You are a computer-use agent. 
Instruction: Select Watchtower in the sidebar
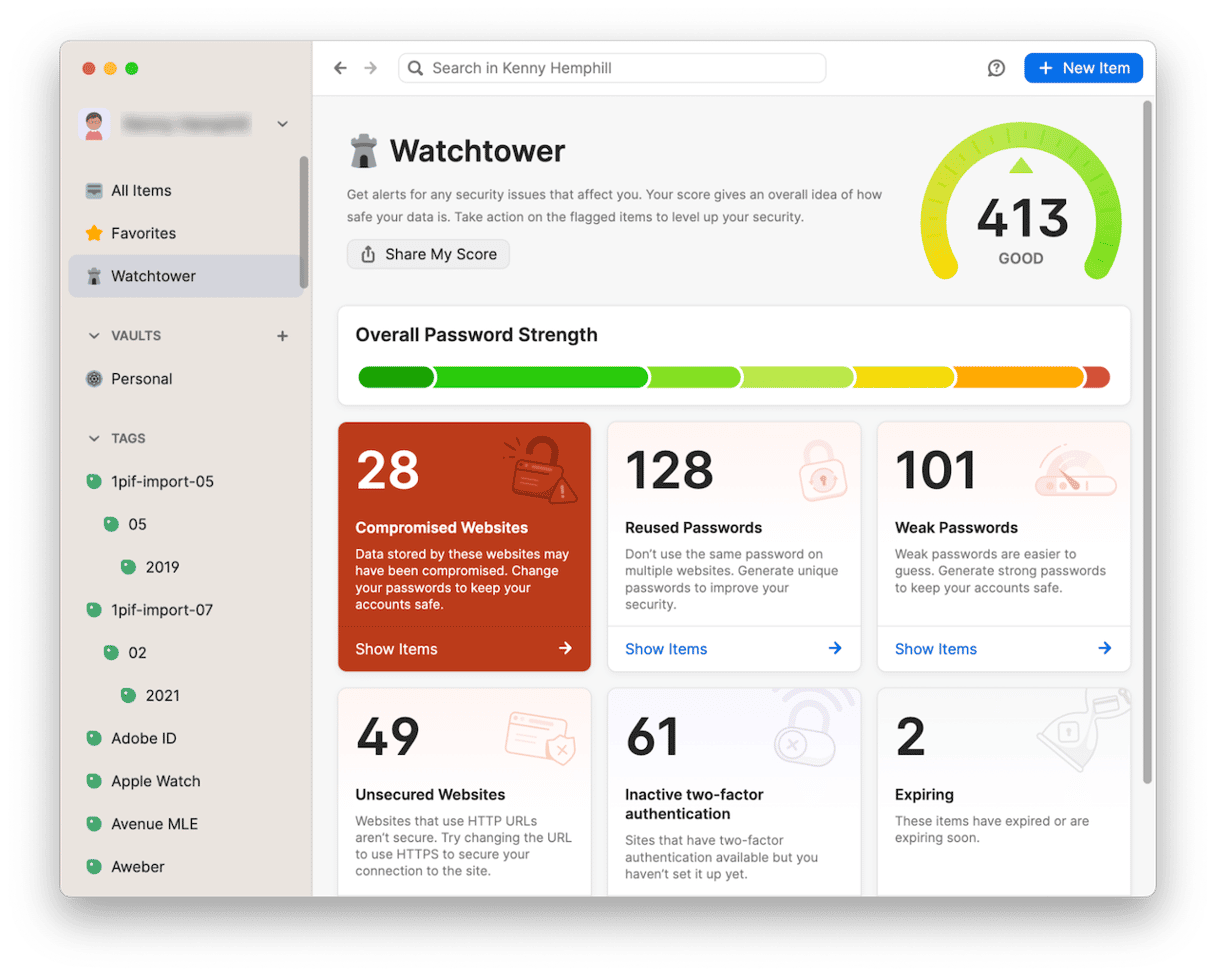153,276
